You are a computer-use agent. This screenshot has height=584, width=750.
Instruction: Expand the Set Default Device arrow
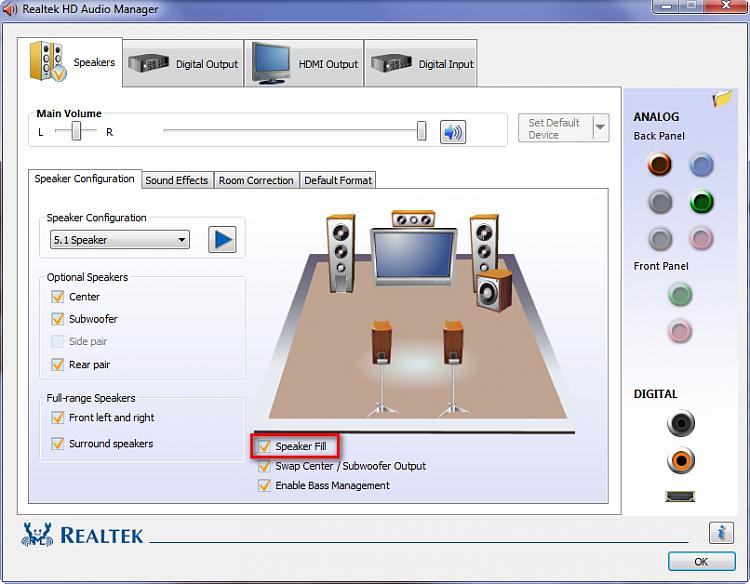click(x=600, y=128)
